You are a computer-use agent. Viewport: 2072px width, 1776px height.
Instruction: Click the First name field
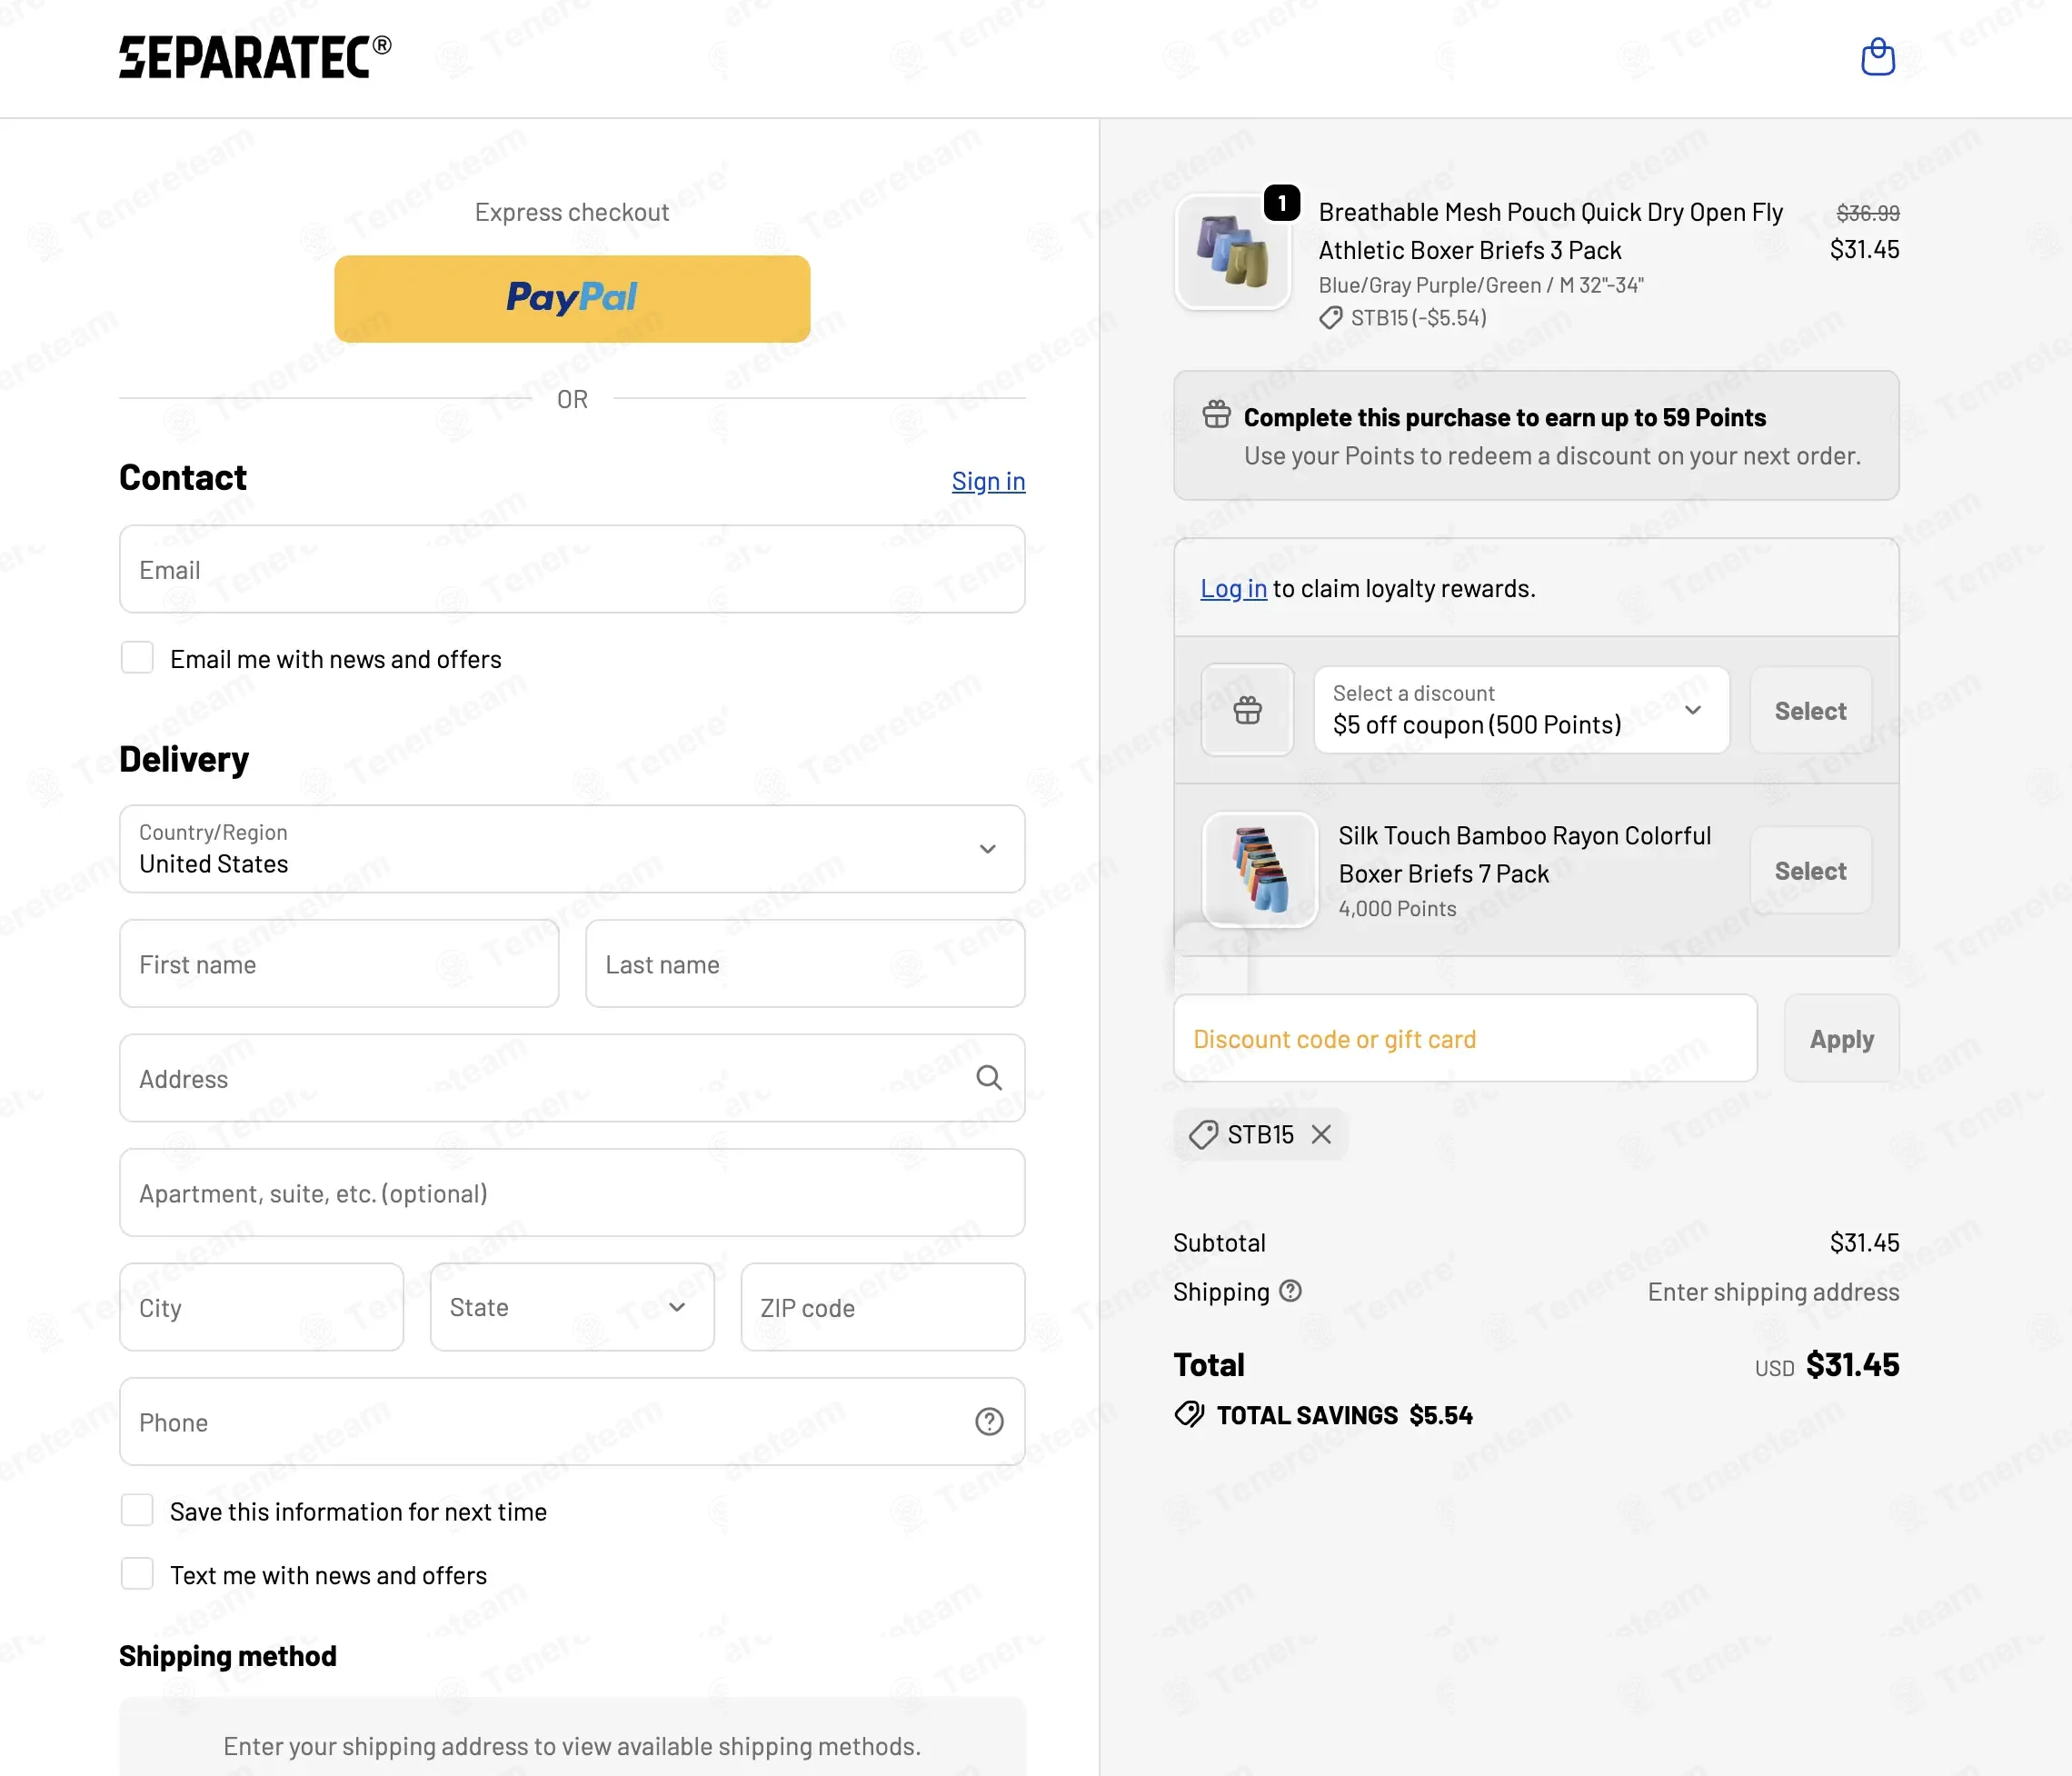[x=339, y=964]
